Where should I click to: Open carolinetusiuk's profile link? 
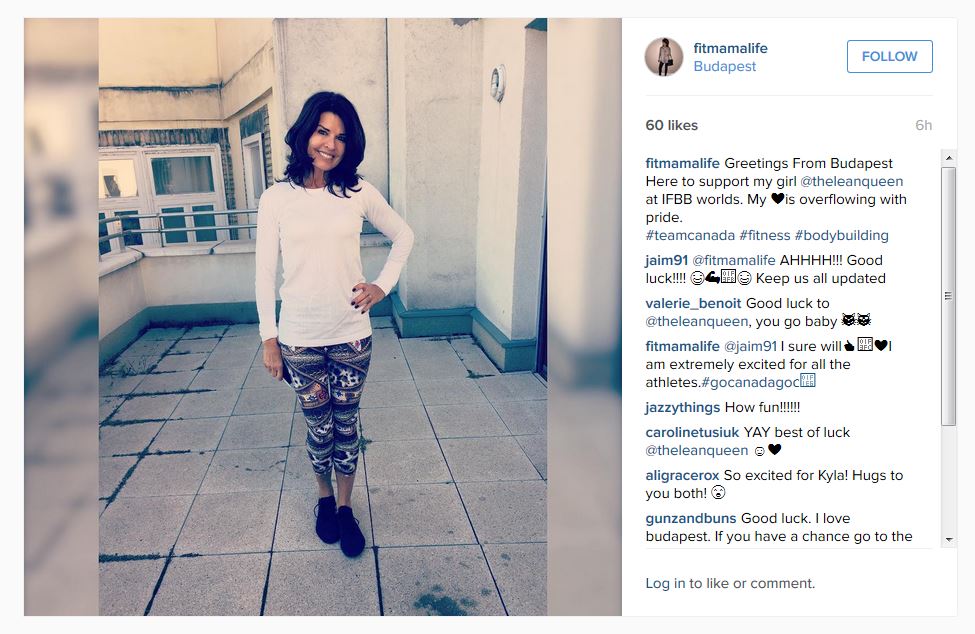tap(692, 433)
